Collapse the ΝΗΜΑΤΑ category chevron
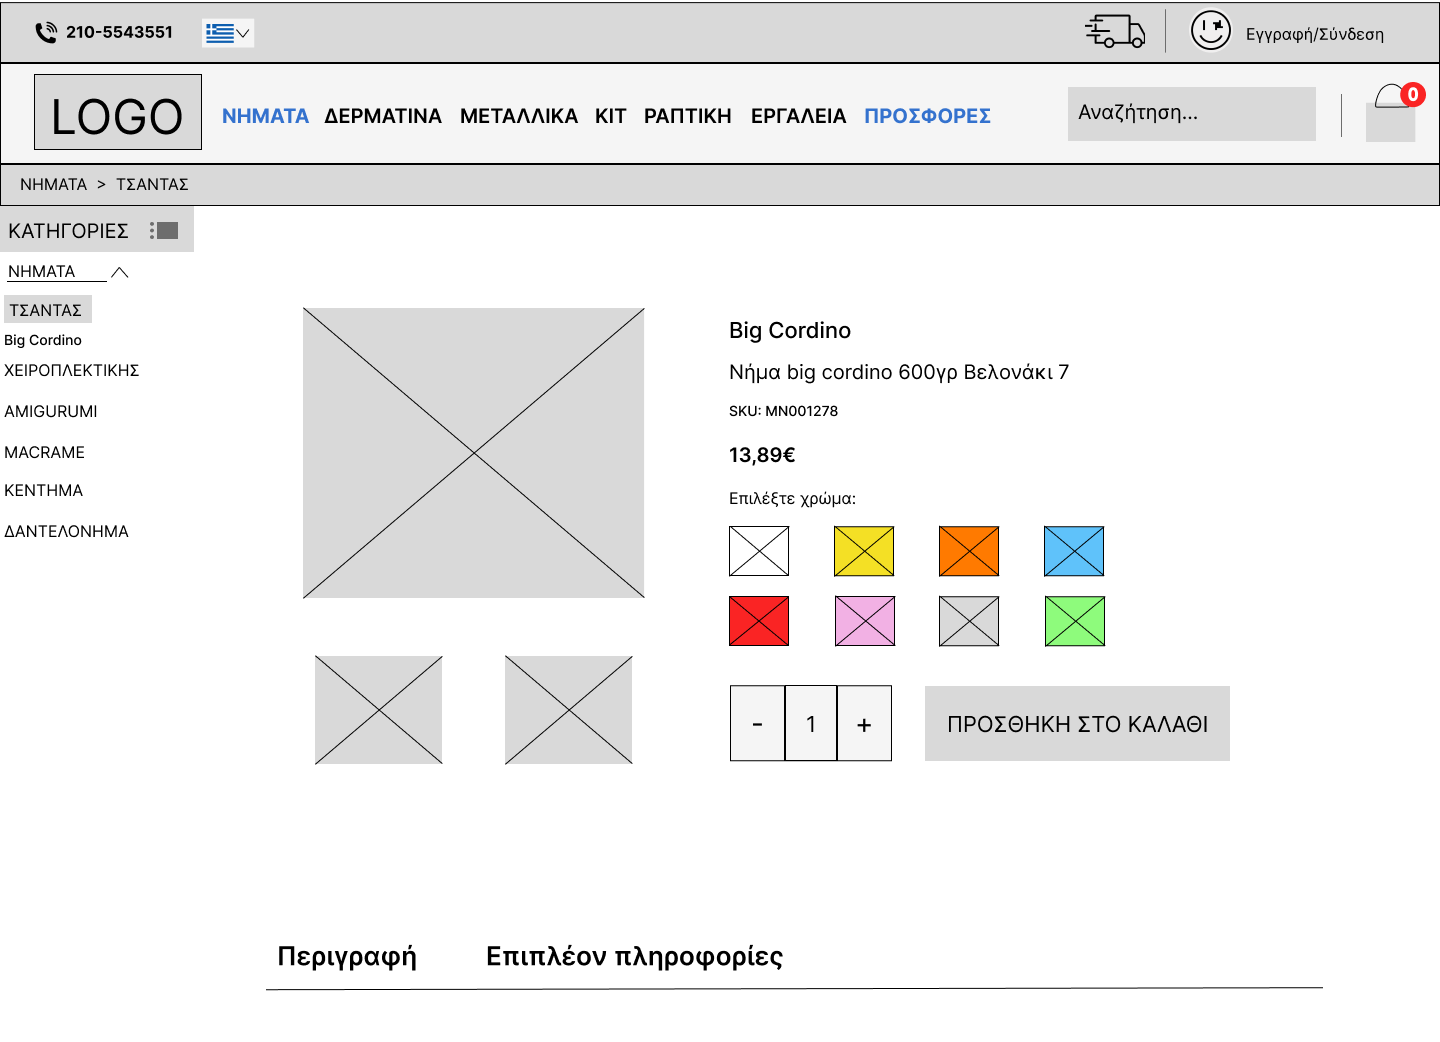1440x1042 pixels. 120,272
